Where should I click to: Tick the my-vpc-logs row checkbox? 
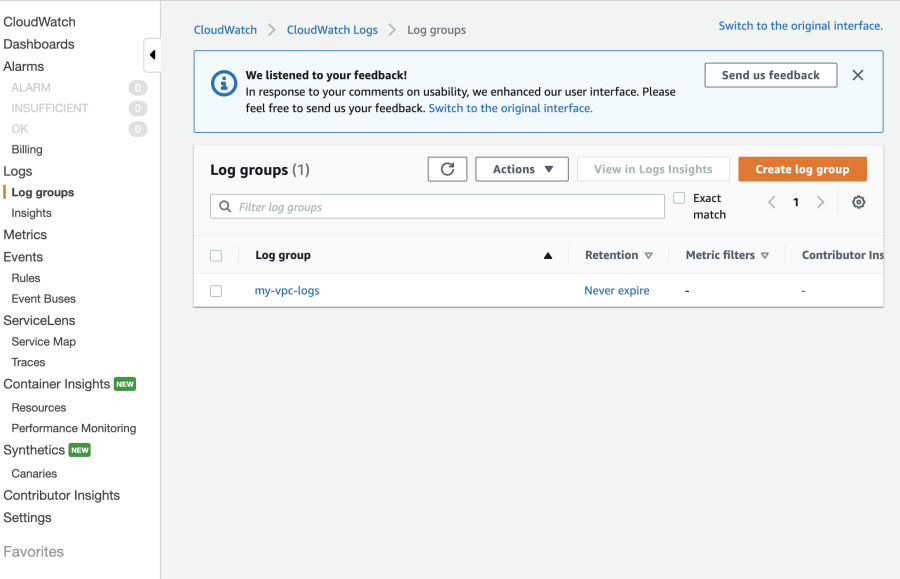[x=216, y=291]
